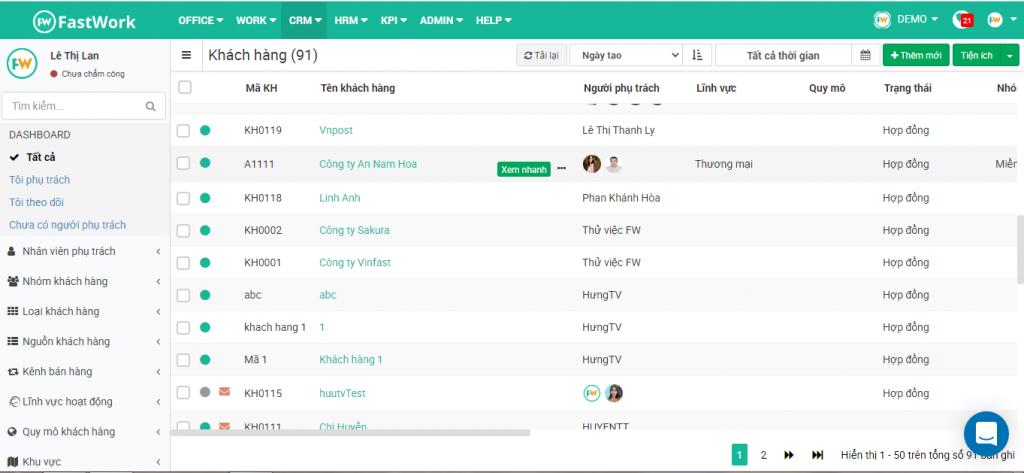Screen dimensions: 1024x473
Task: Click the notification icon with badge 21
Action: 962,20
